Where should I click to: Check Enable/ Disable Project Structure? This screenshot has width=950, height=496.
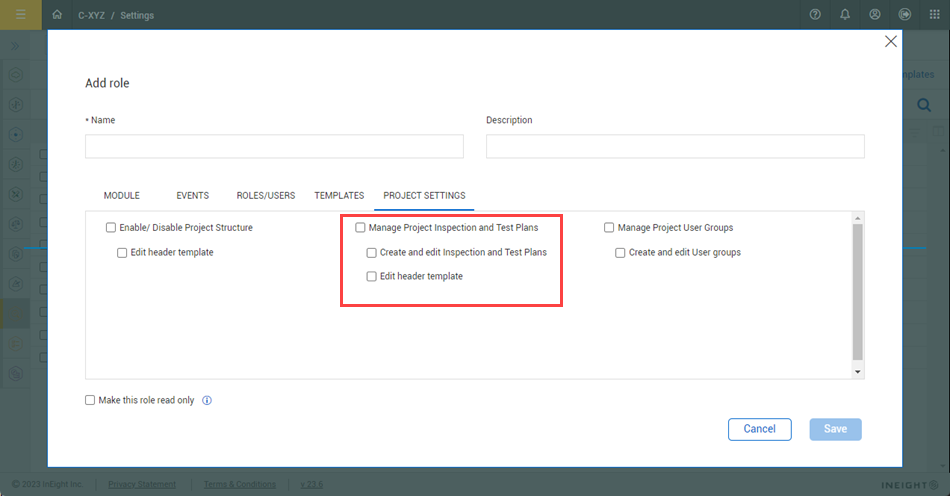[x=111, y=228]
